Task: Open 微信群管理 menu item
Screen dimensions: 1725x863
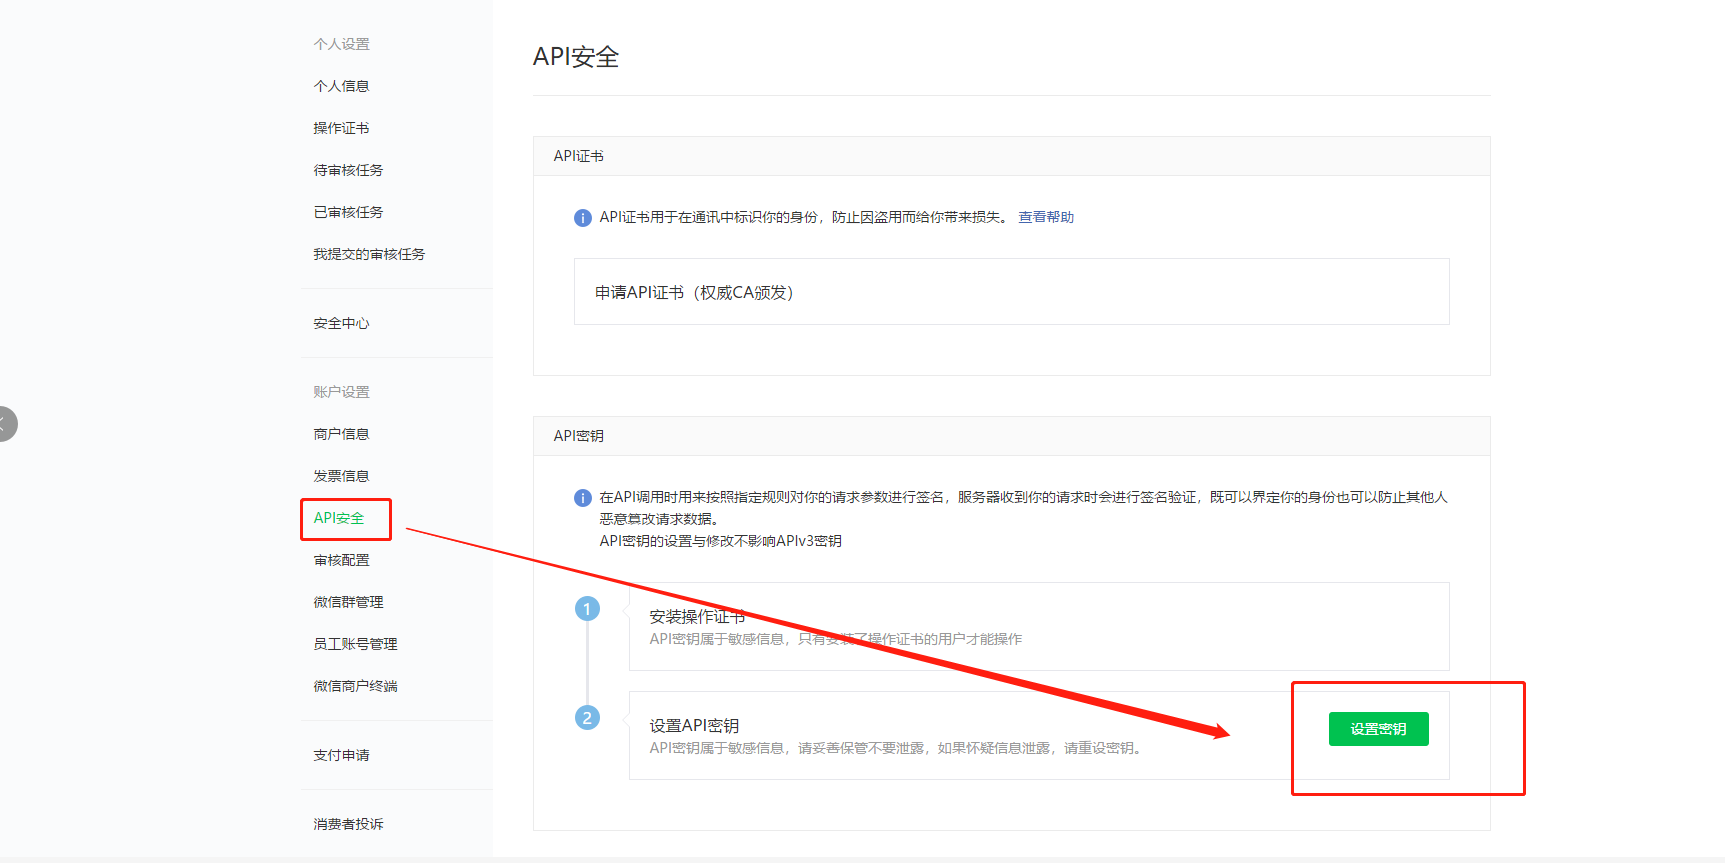Action: point(348,602)
